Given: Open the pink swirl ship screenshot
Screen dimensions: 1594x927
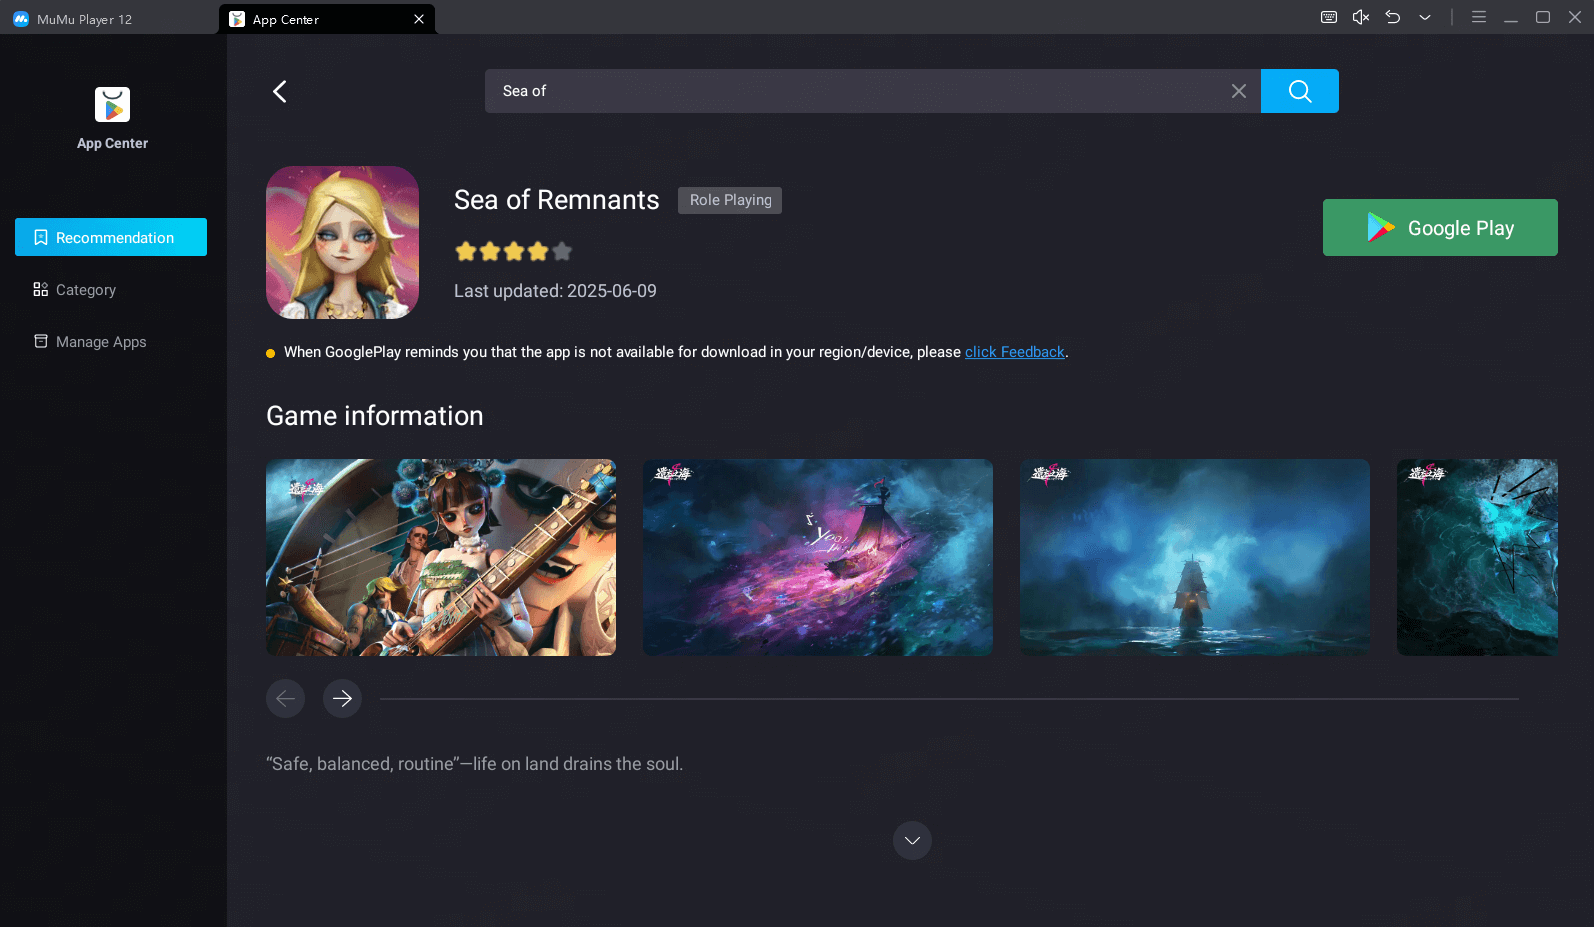Looking at the screenshot, I should [818, 557].
